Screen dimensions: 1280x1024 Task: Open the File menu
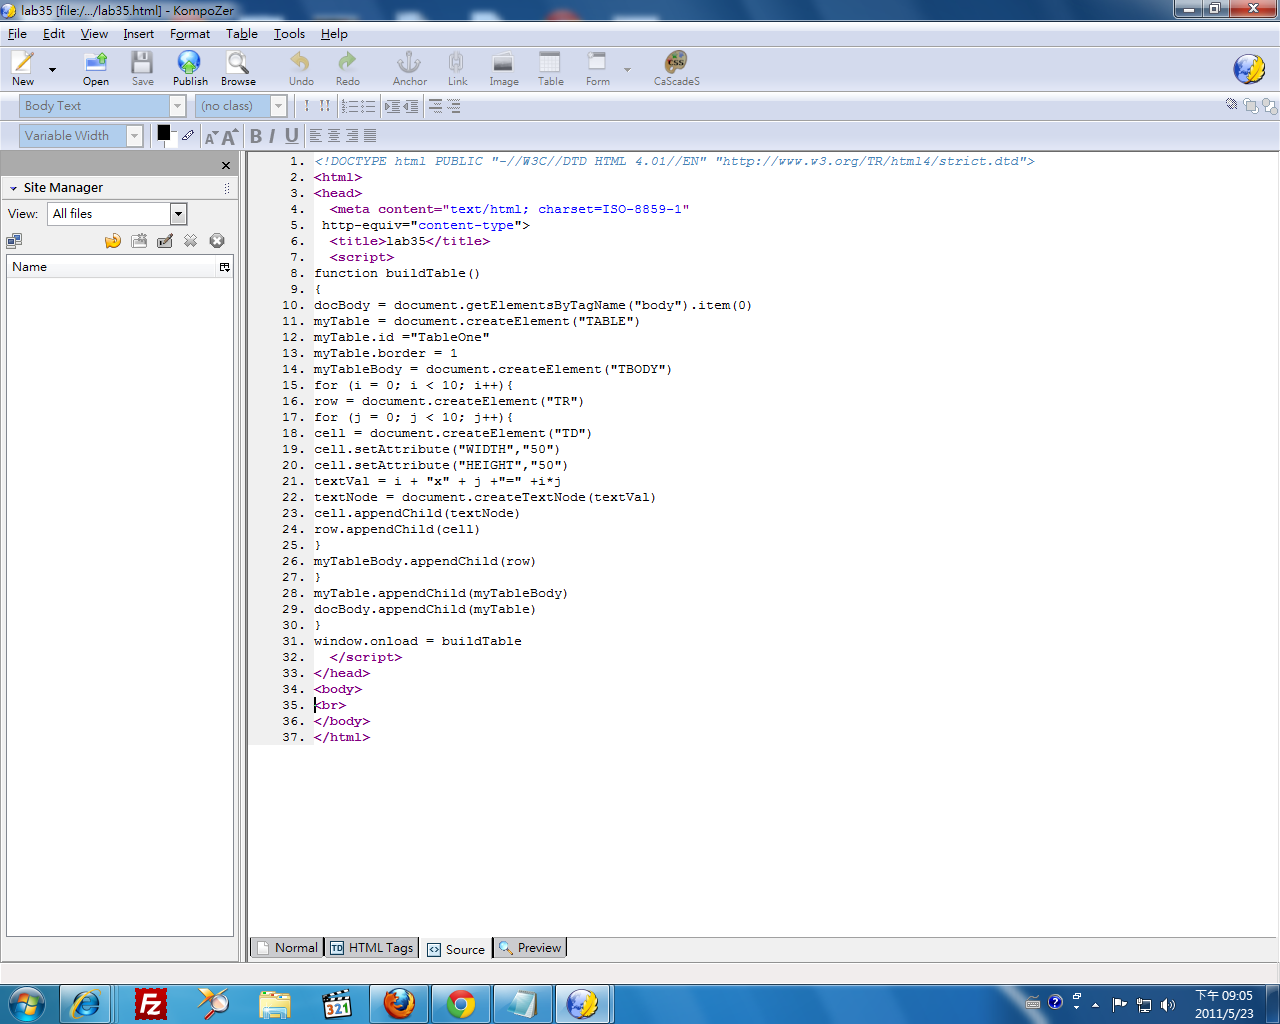[x=17, y=34]
